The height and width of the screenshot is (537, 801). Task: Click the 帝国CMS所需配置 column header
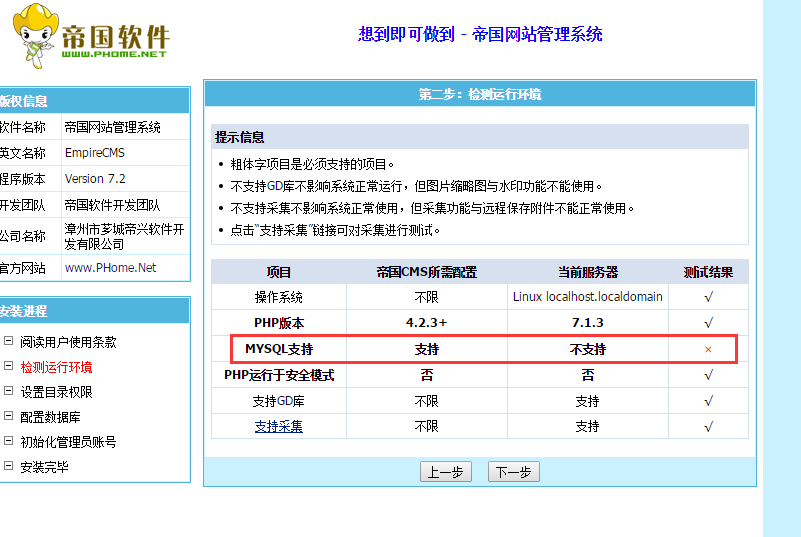click(427, 272)
